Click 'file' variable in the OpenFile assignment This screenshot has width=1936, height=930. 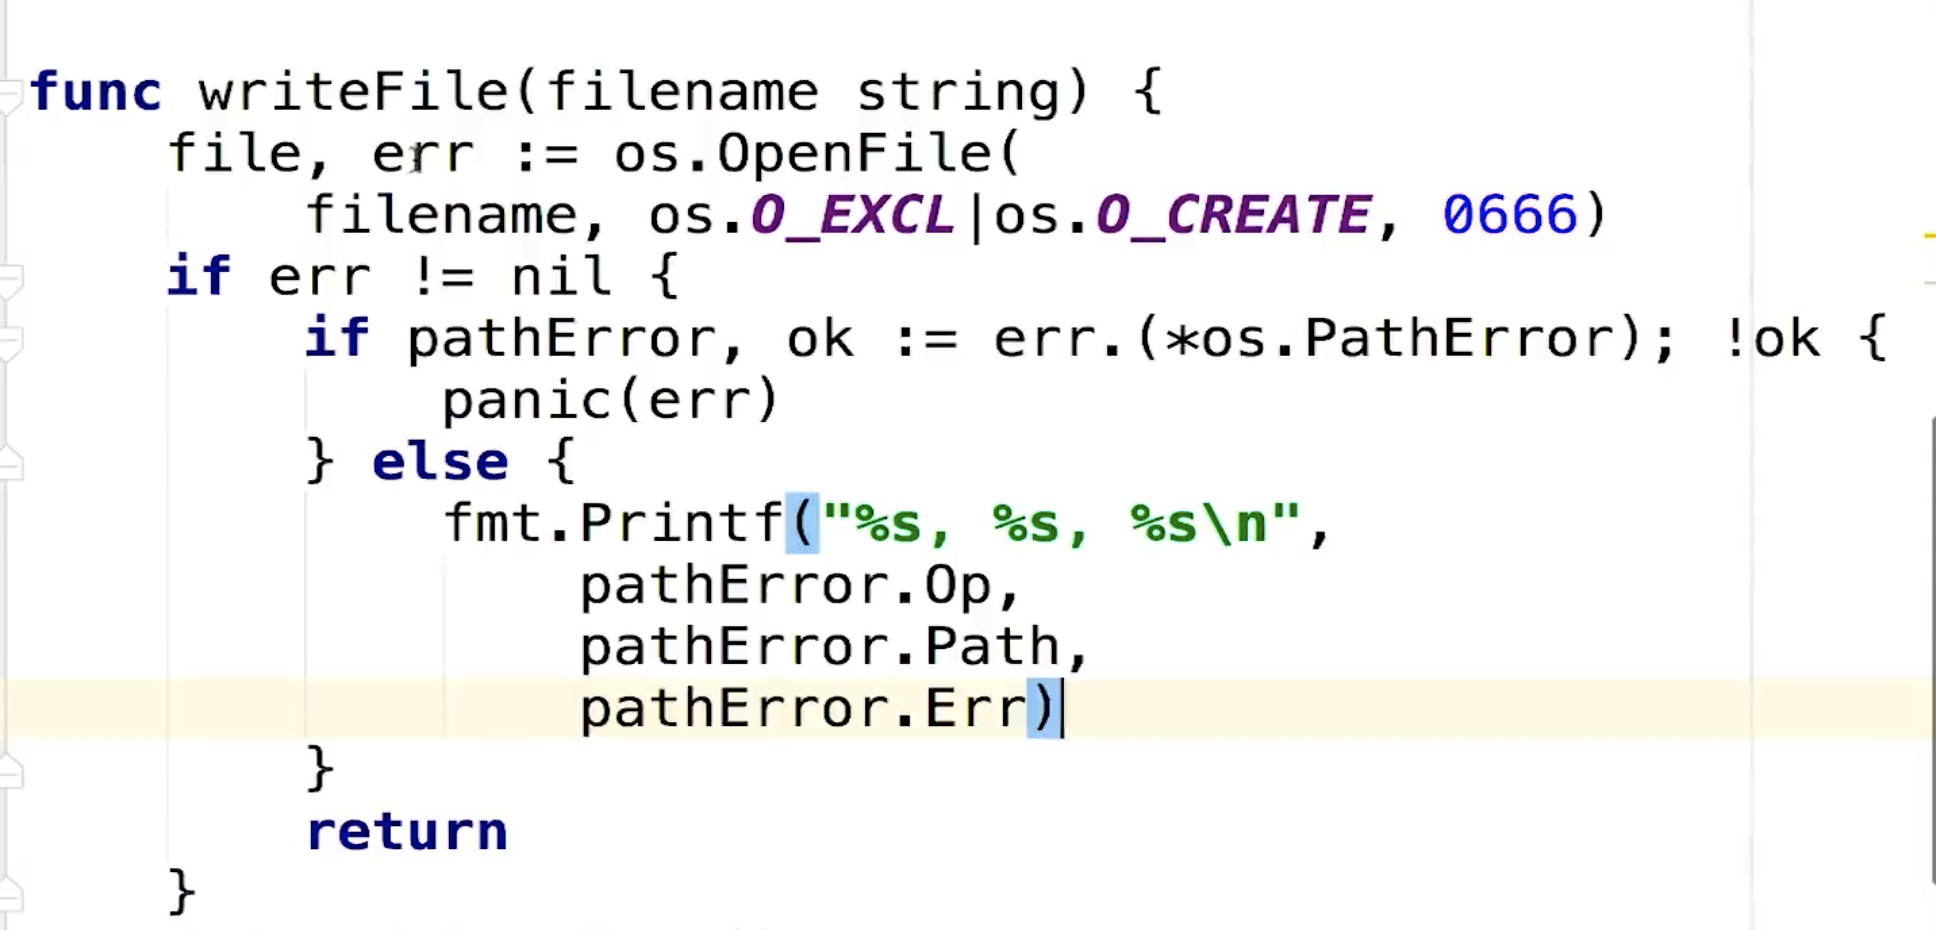pyautogui.click(x=234, y=155)
